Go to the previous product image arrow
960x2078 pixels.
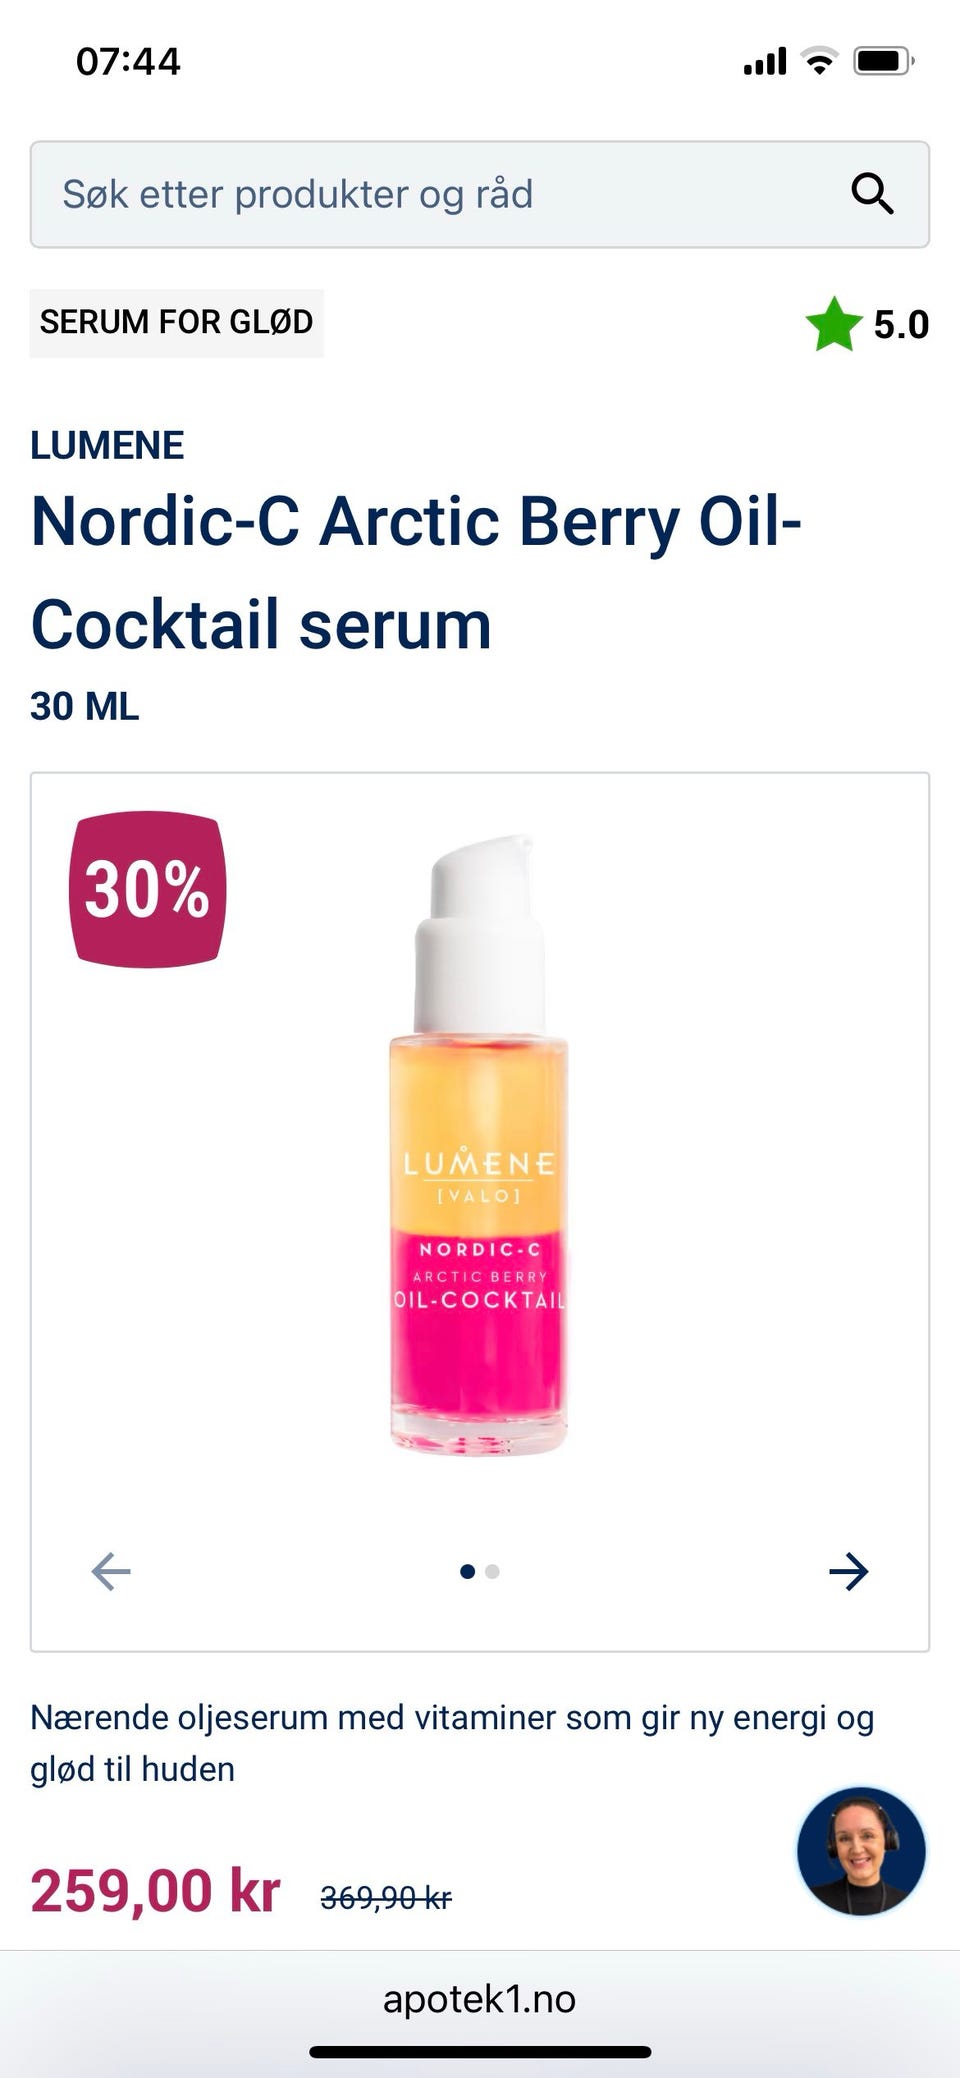click(x=111, y=1571)
